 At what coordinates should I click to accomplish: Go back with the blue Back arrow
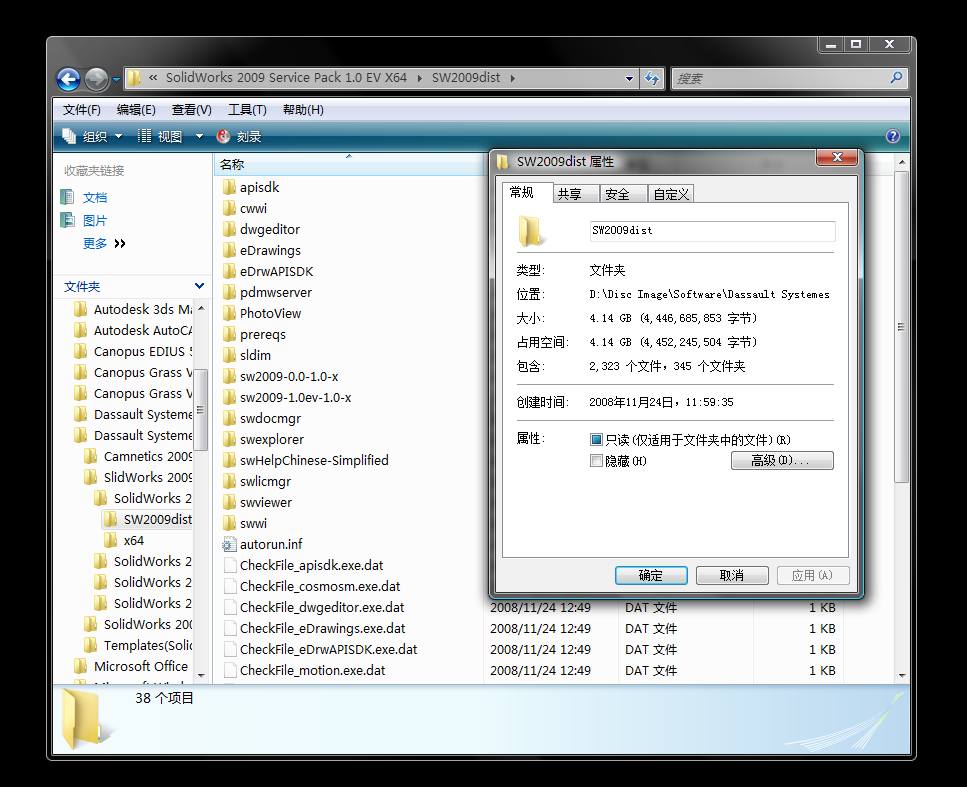pos(68,79)
